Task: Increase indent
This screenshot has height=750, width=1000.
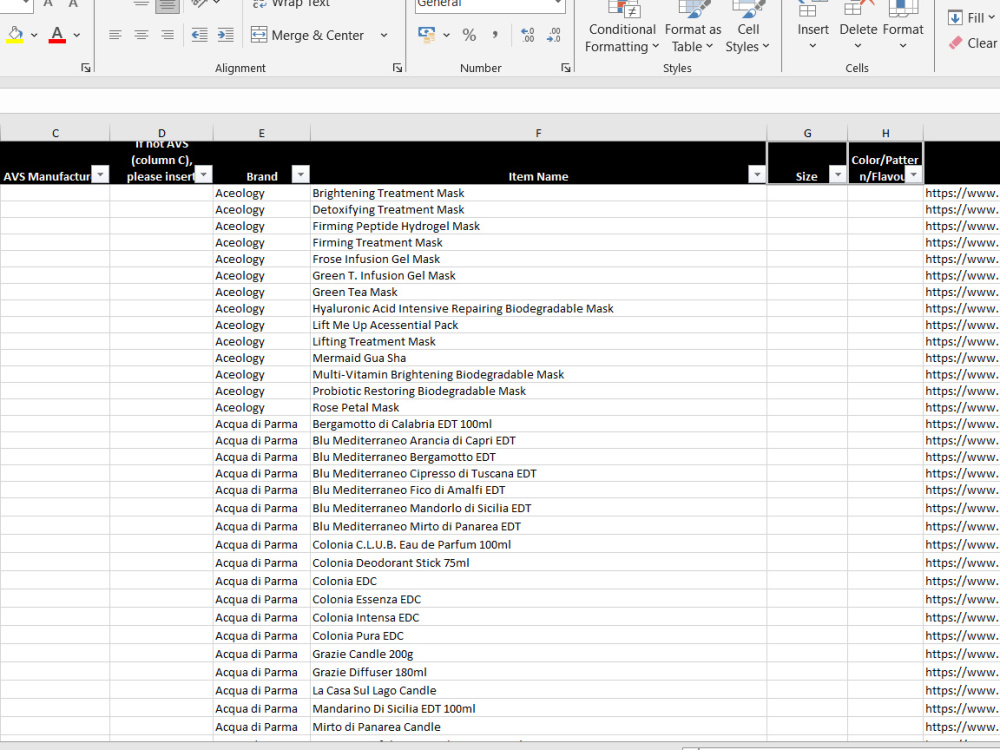Action: coord(226,35)
